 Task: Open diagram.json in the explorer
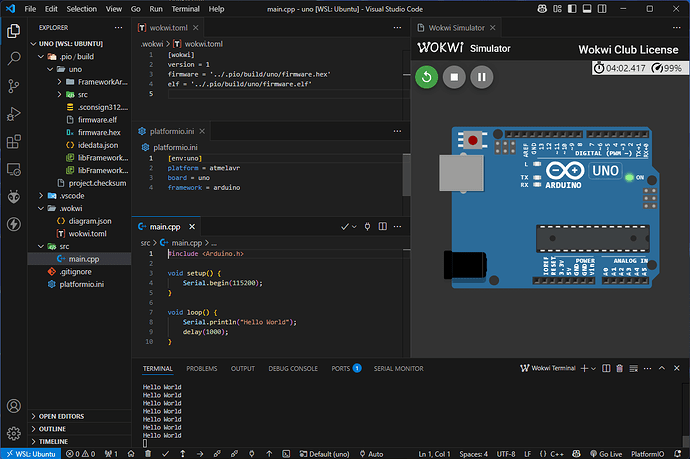tap(80, 221)
